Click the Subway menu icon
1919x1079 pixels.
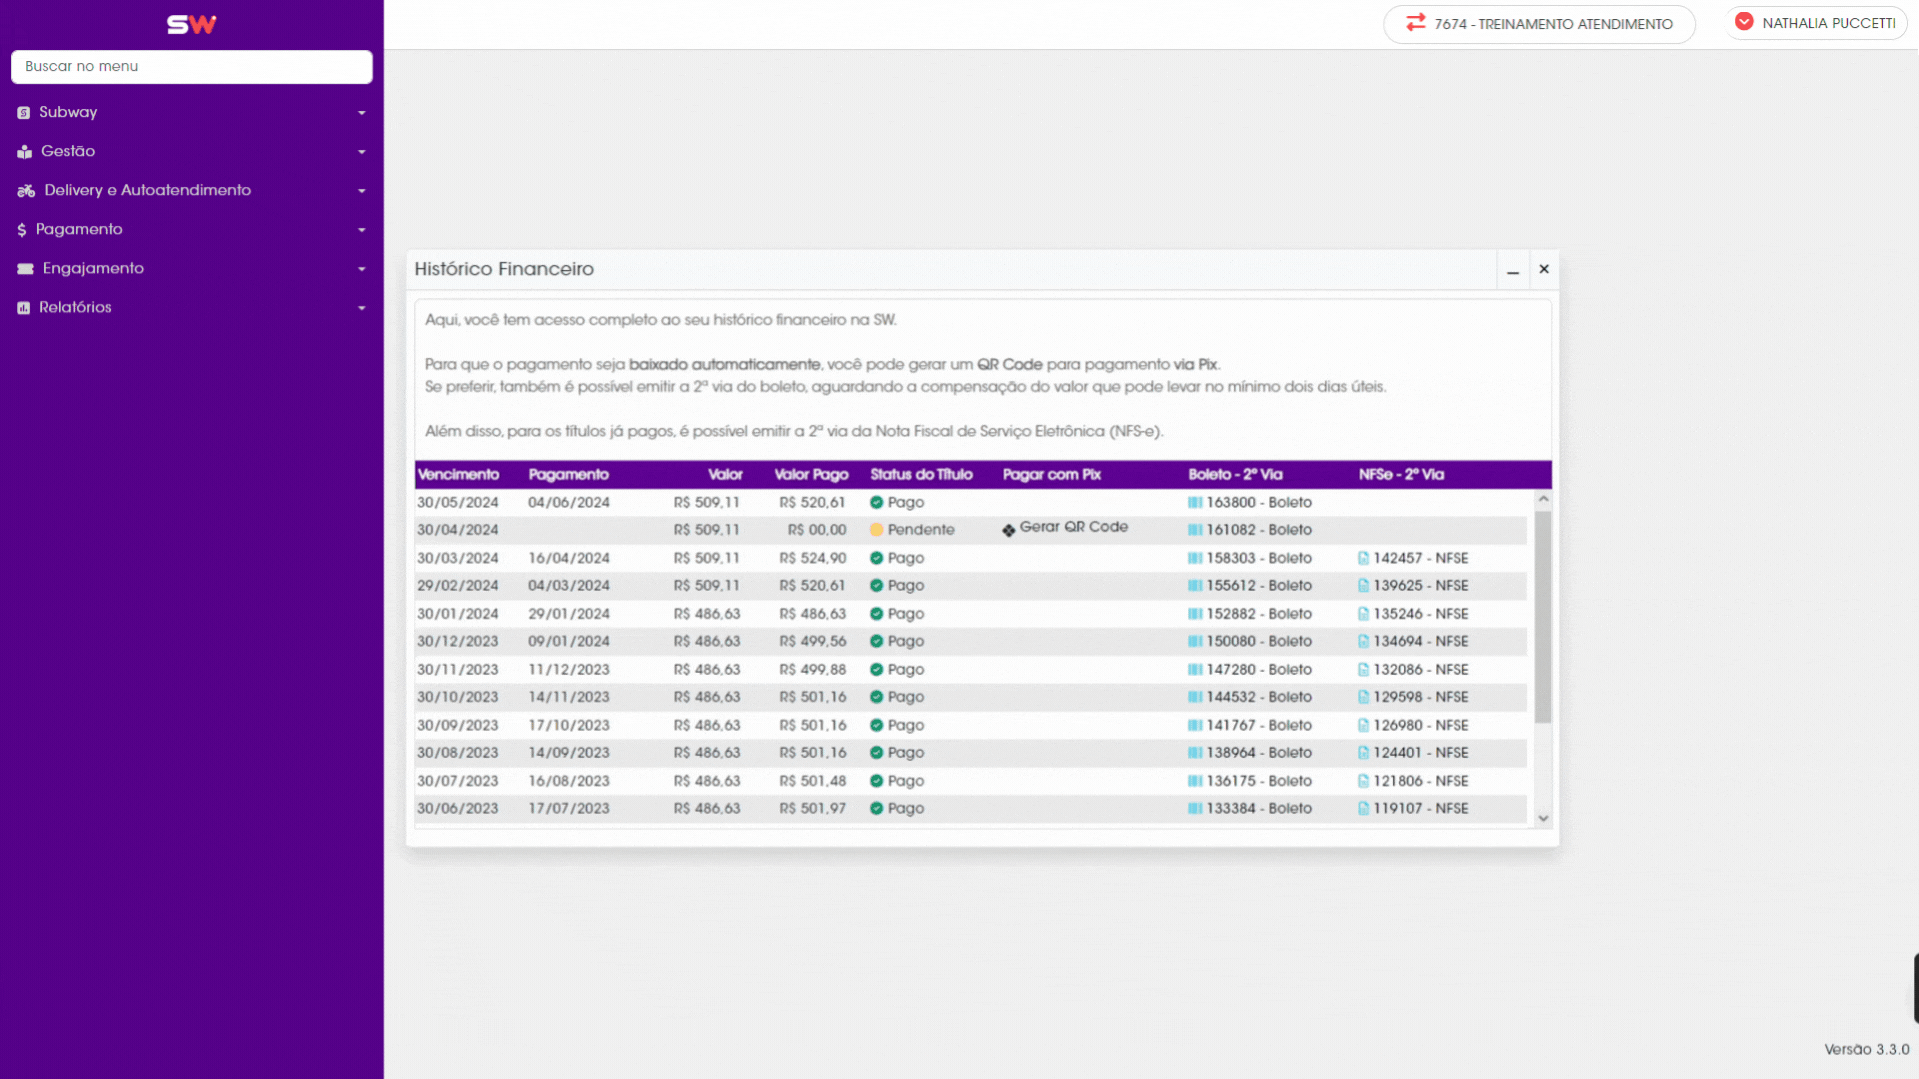(24, 113)
